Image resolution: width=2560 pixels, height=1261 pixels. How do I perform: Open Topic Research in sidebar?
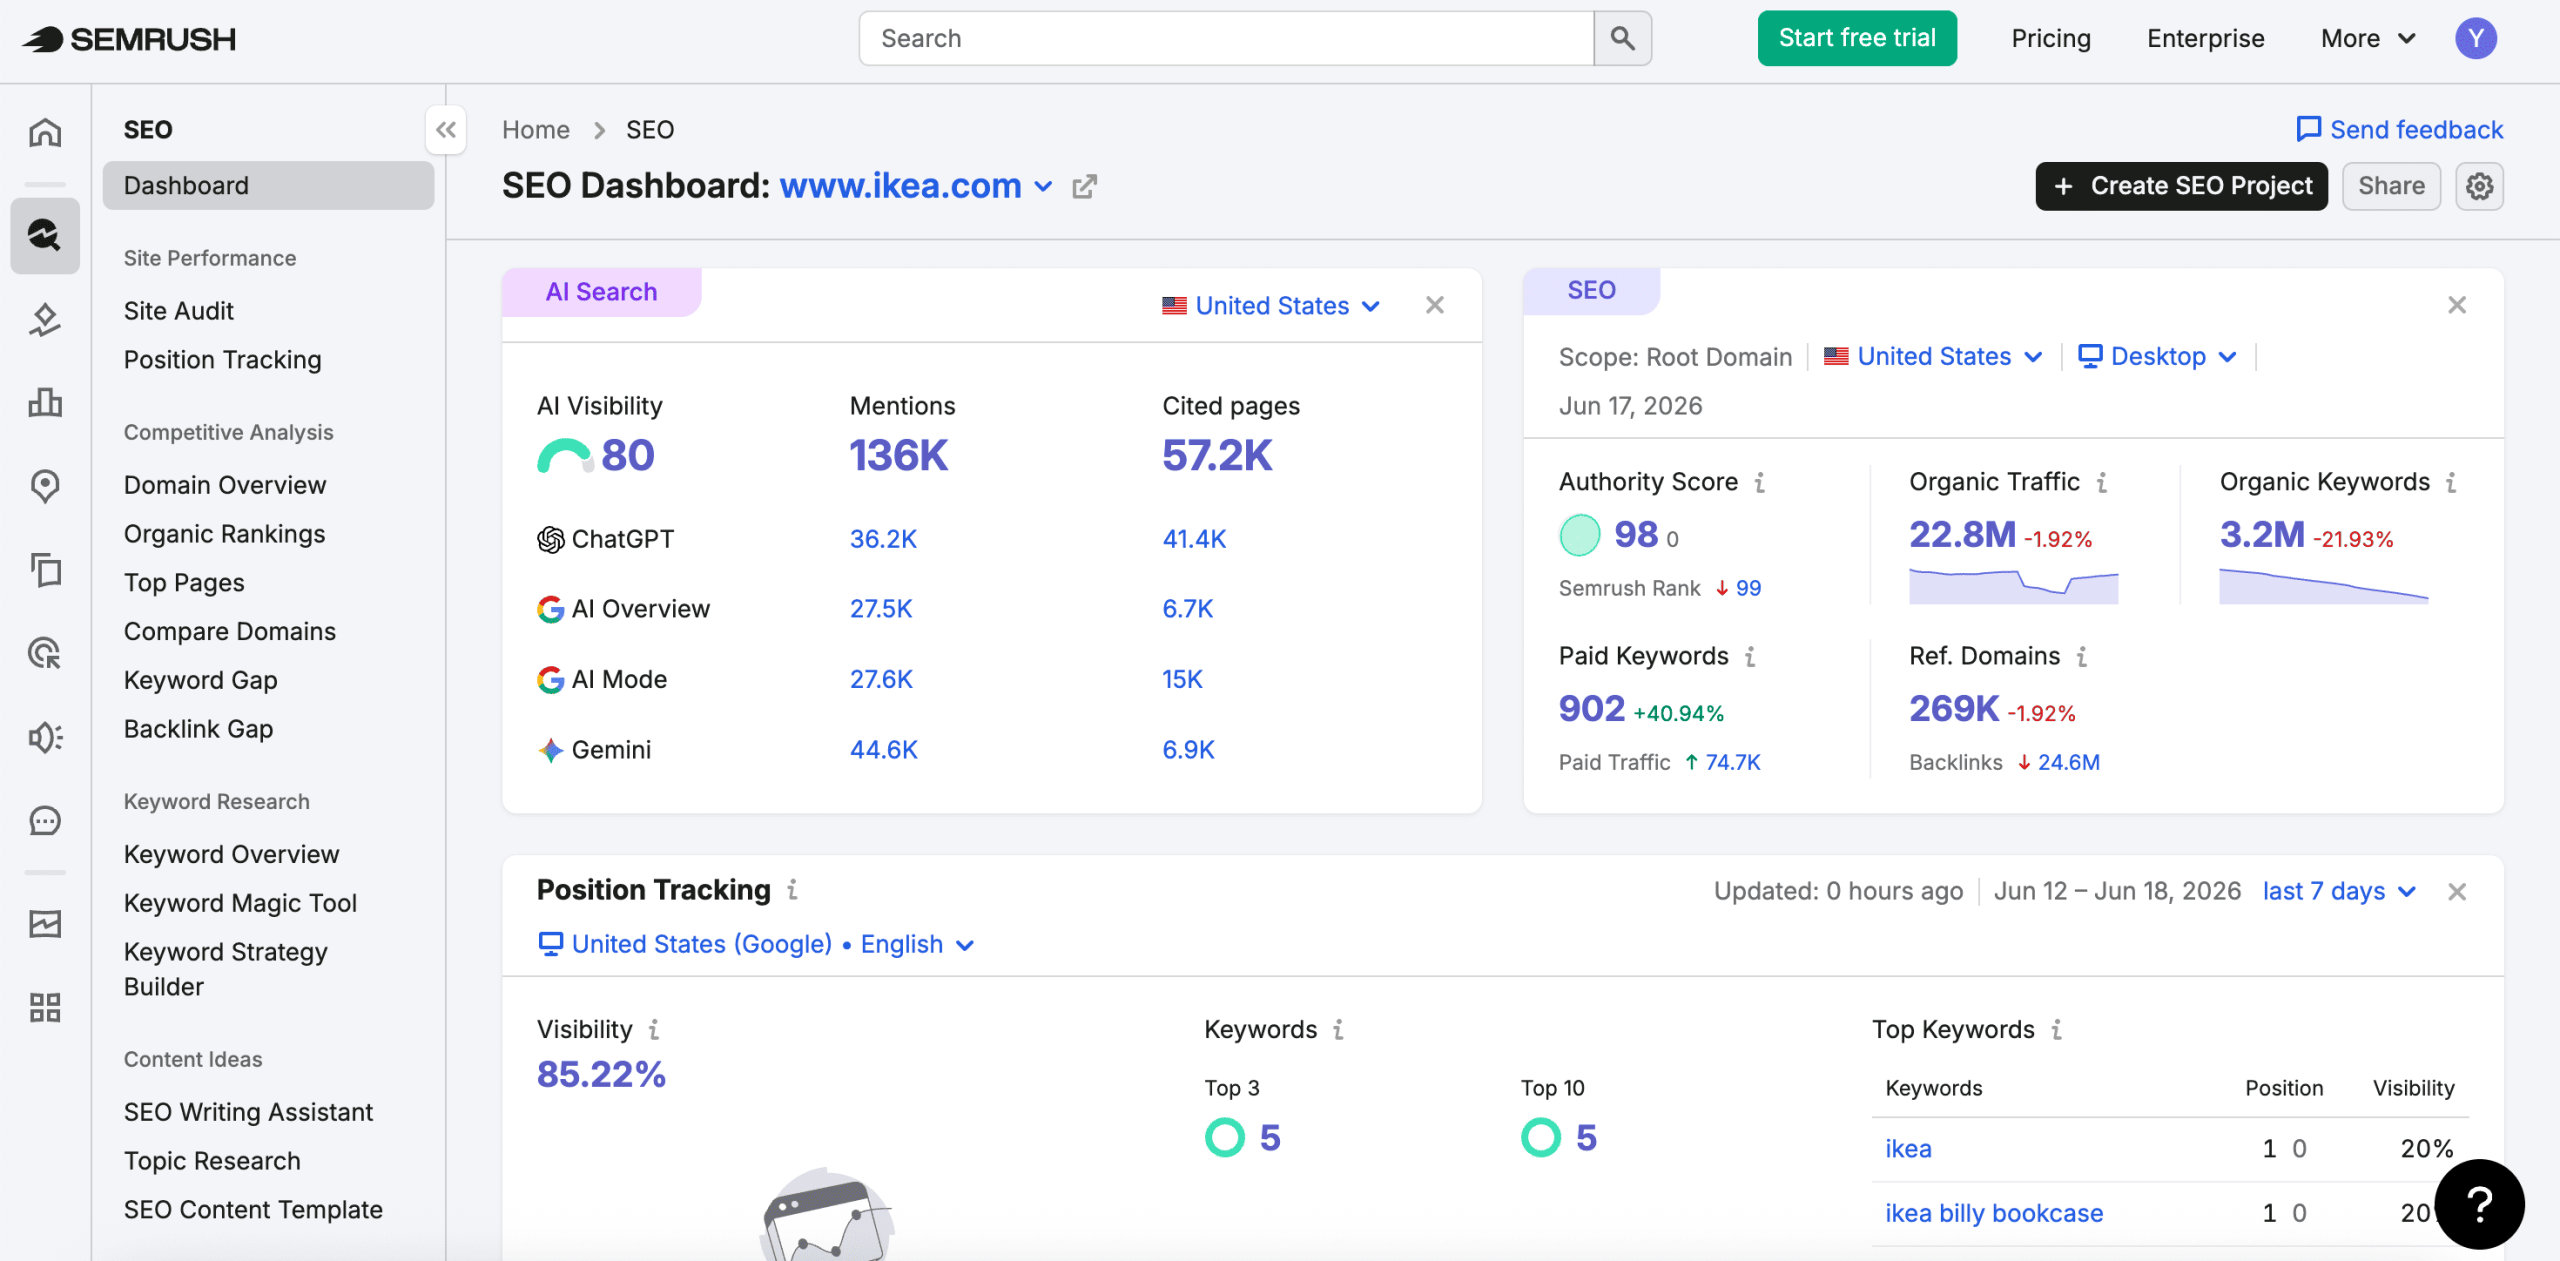coord(212,1161)
